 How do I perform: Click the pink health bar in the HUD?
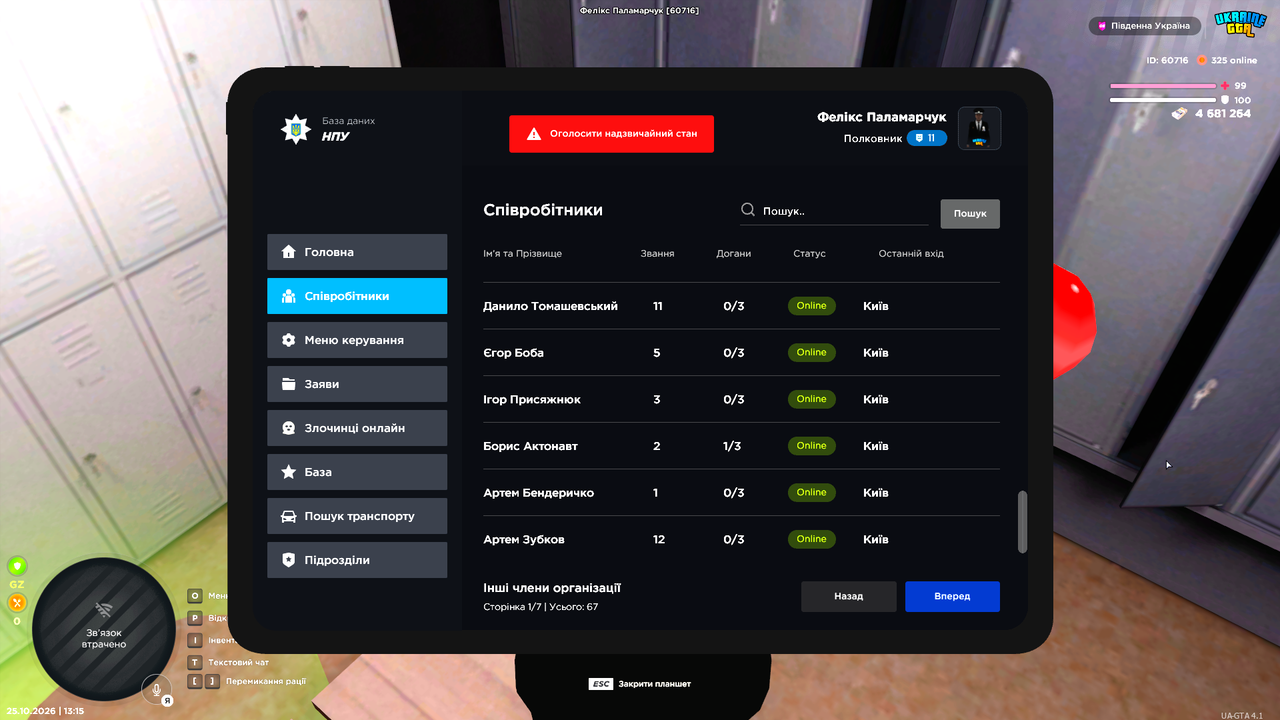pyautogui.click(x=1162, y=86)
